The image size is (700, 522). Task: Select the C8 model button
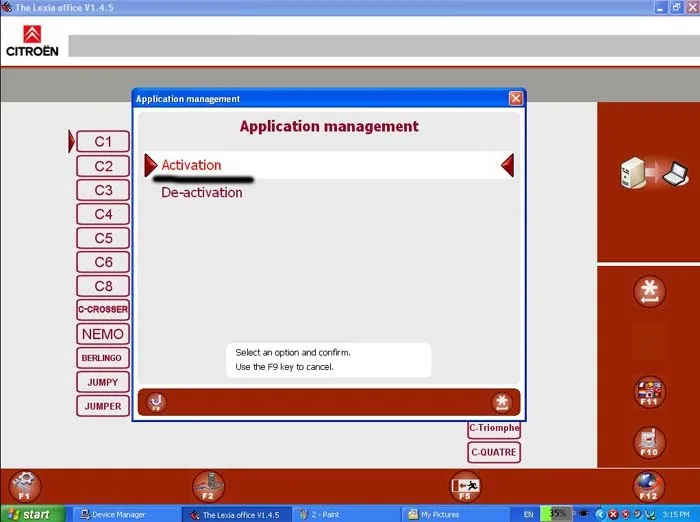pos(103,286)
